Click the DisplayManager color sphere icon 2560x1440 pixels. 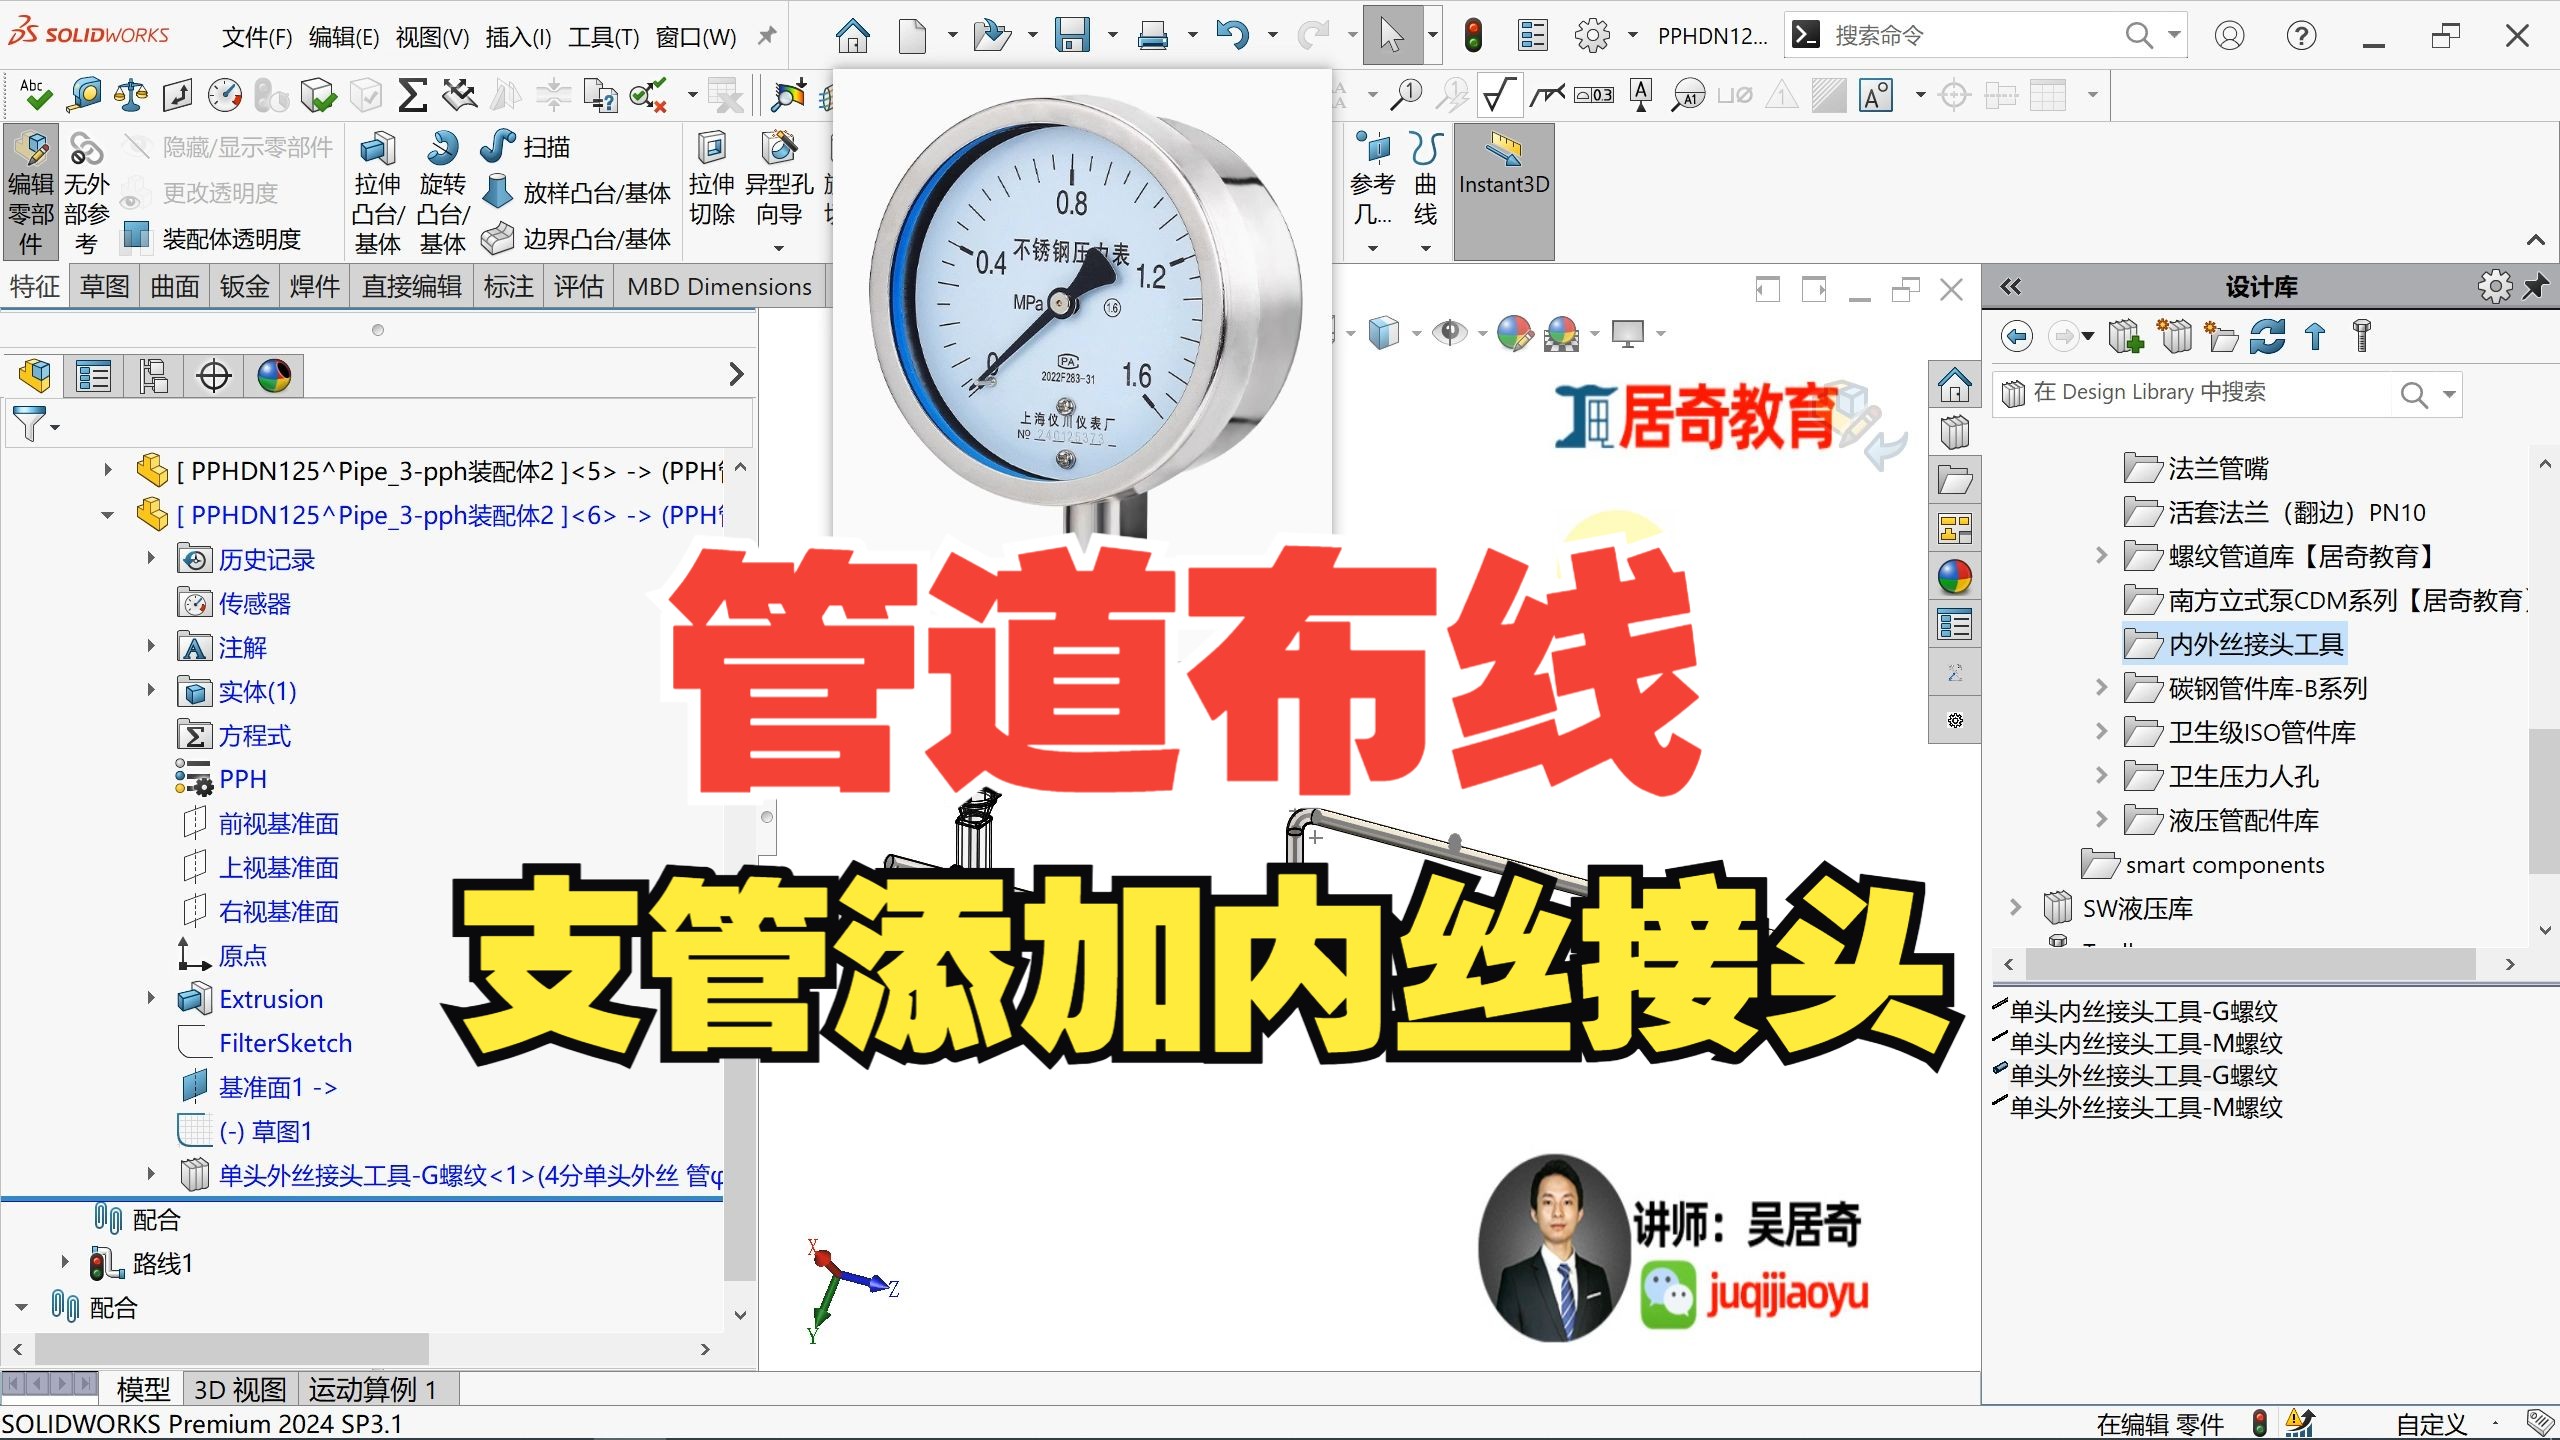click(x=274, y=377)
